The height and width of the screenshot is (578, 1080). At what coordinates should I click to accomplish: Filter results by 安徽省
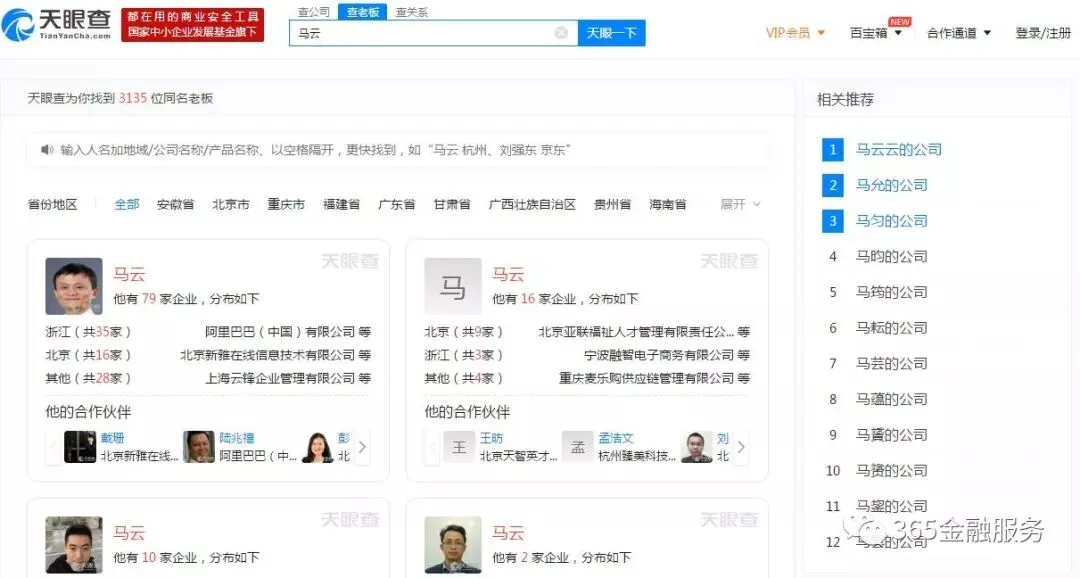pos(175,204)
